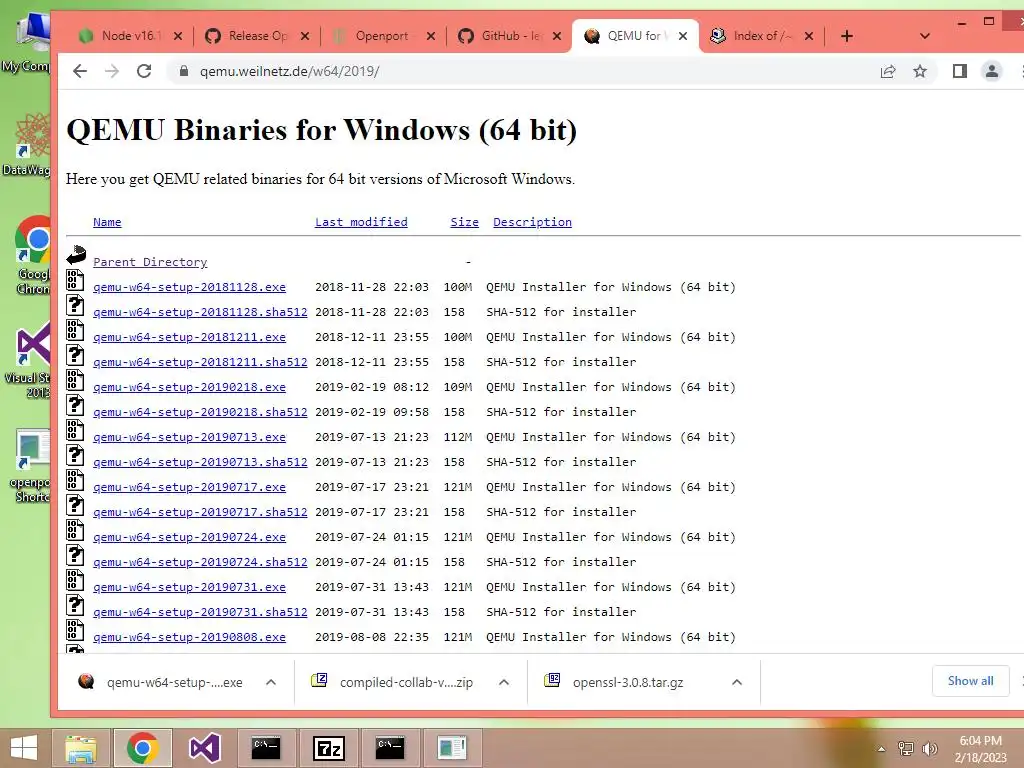Screen dimensions: 1024x768
Task: Open qemu-w64-setup-20190218.sha512
Action: (x=200, y=412)
